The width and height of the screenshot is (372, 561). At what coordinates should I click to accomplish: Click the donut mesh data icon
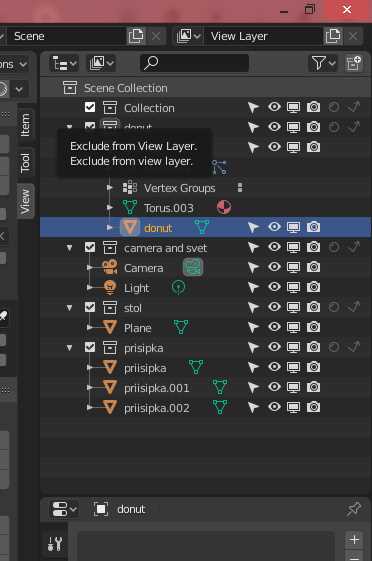click(x=202, y=227)
